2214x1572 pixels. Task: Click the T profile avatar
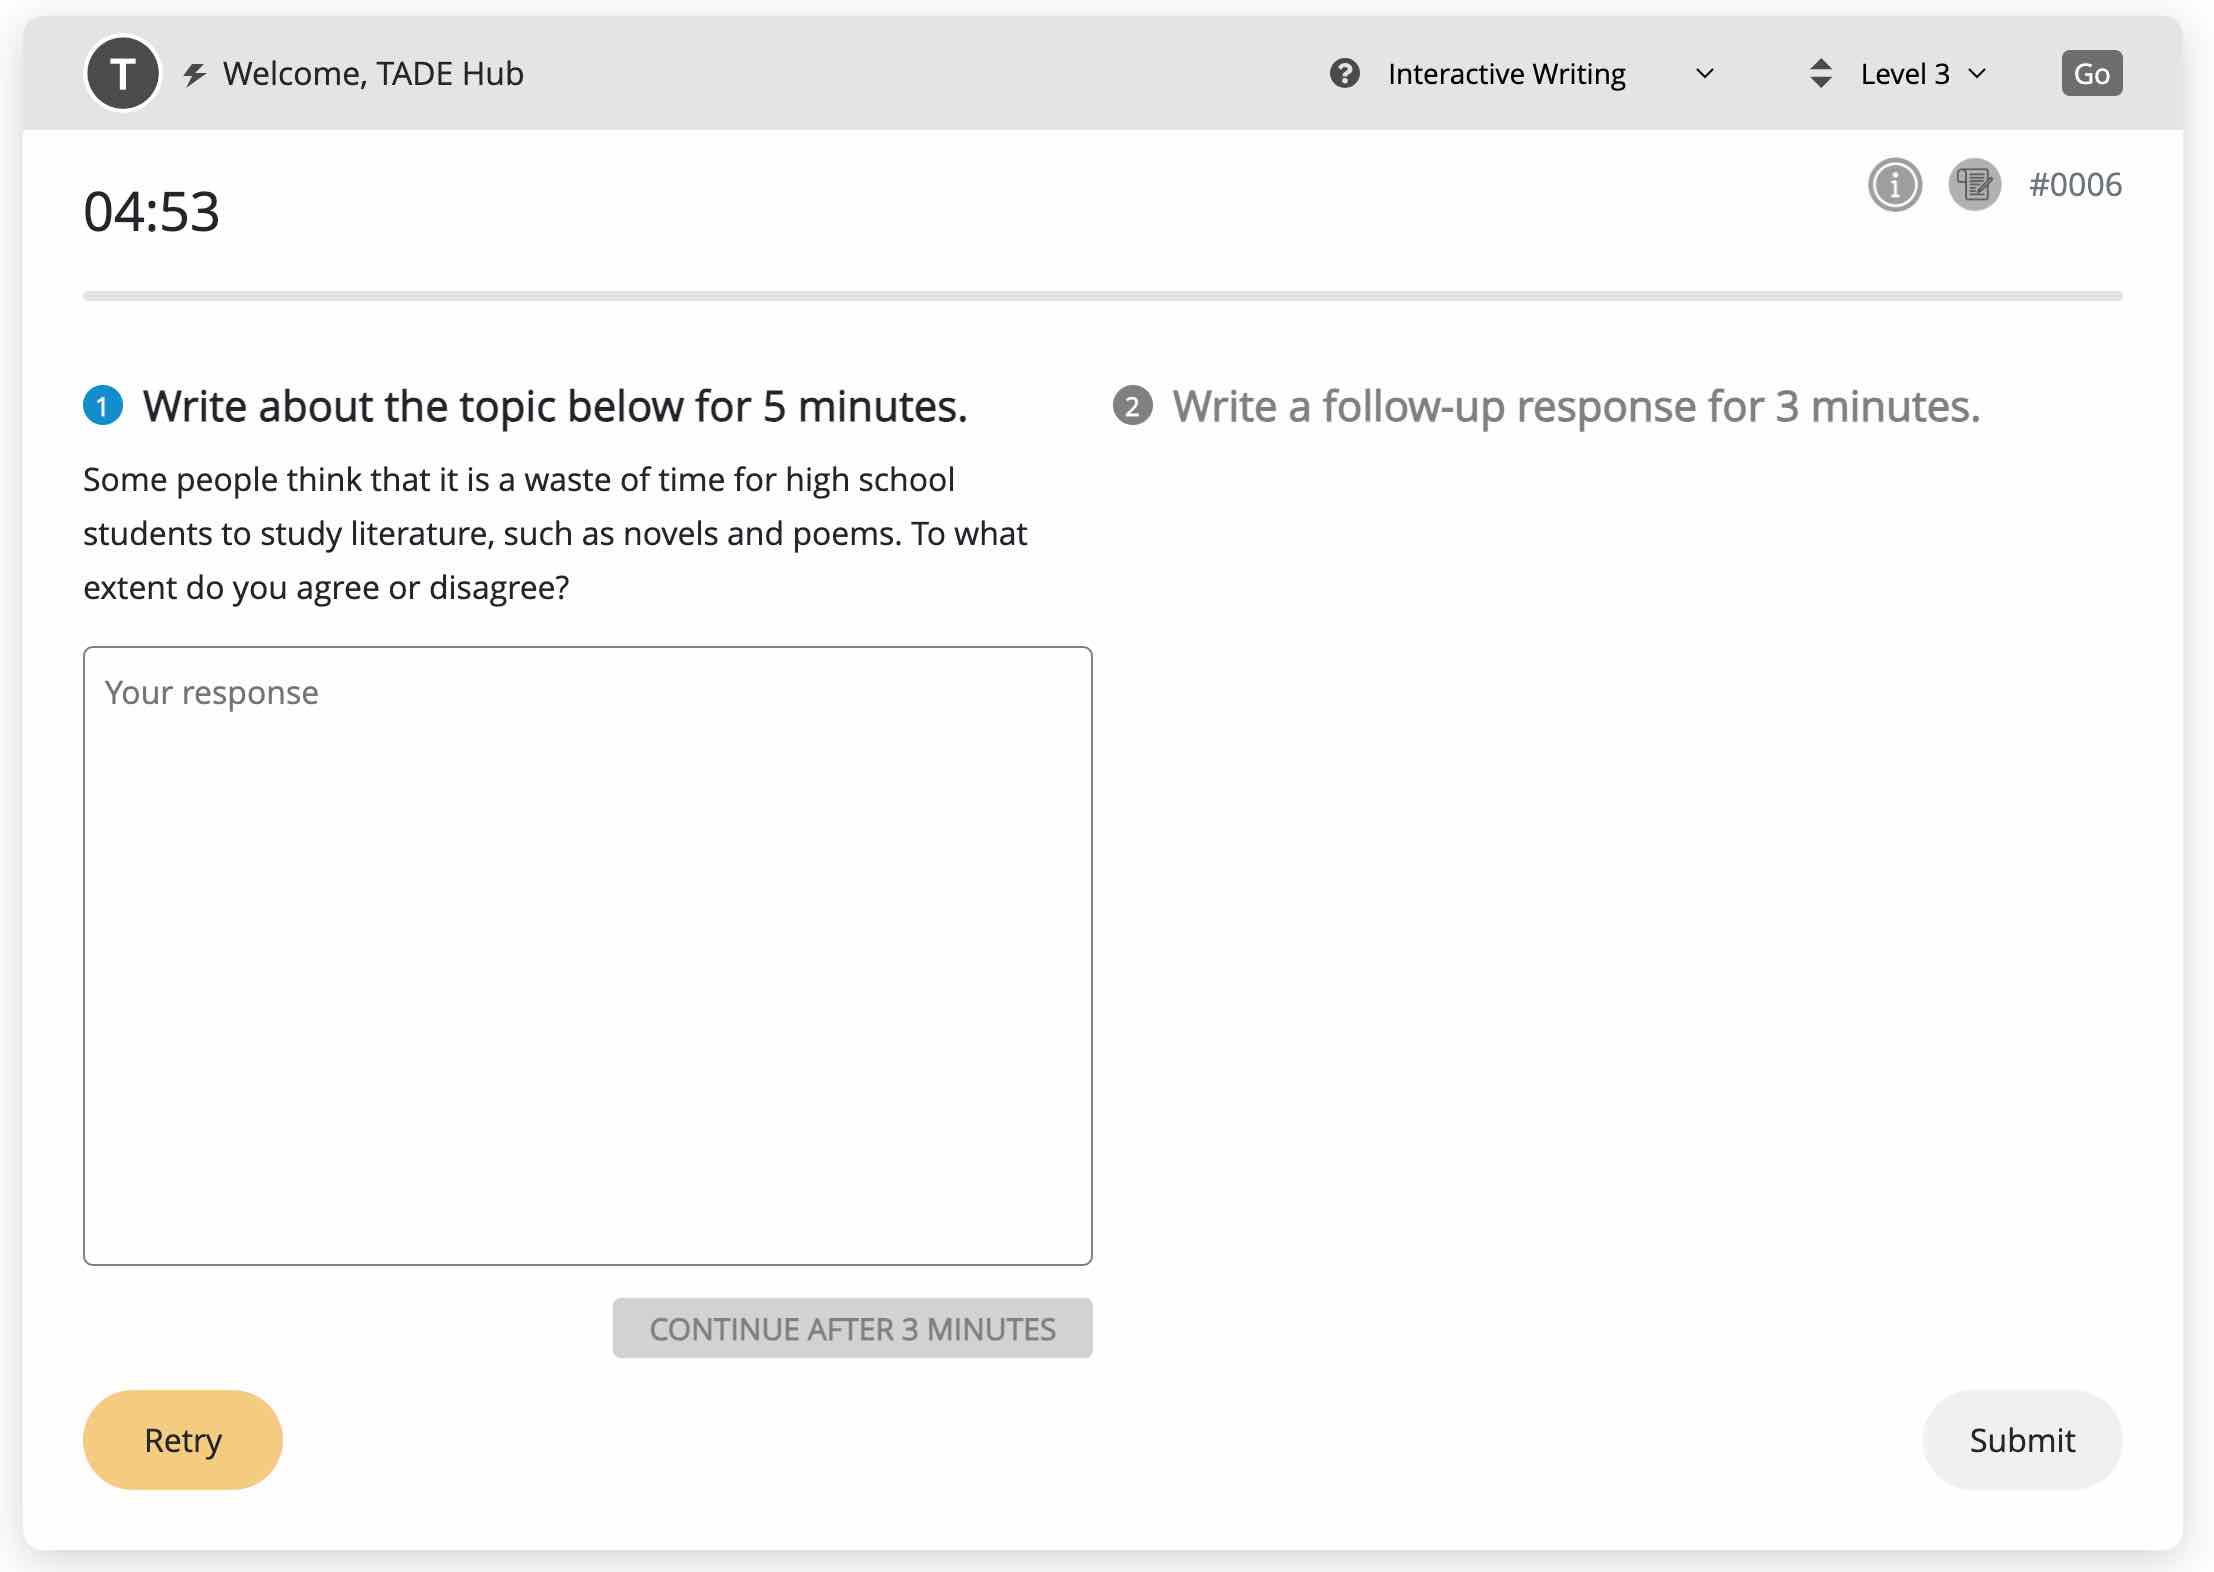pos(123,73)
